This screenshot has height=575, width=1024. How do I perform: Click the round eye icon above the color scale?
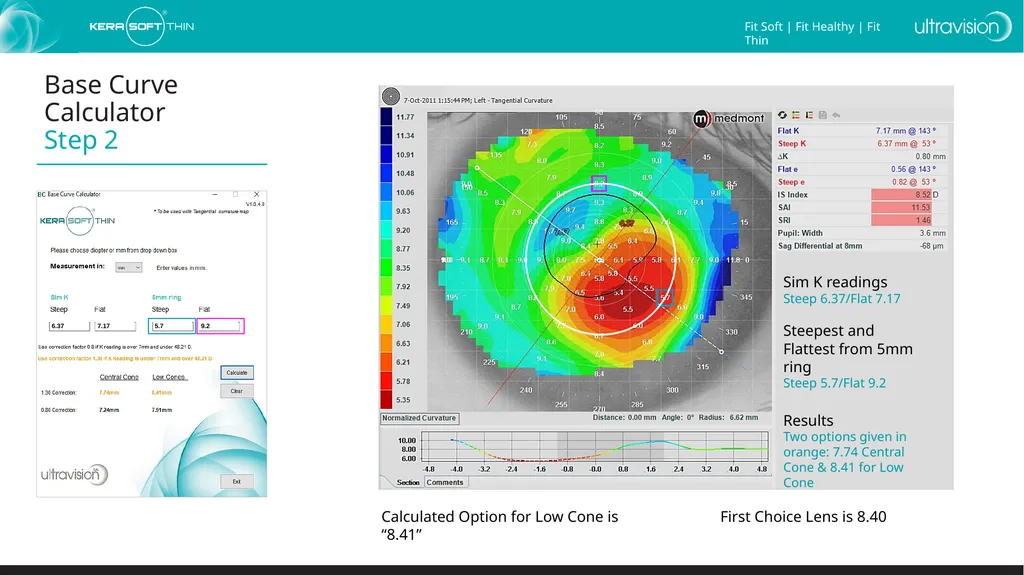pos(391,97)
